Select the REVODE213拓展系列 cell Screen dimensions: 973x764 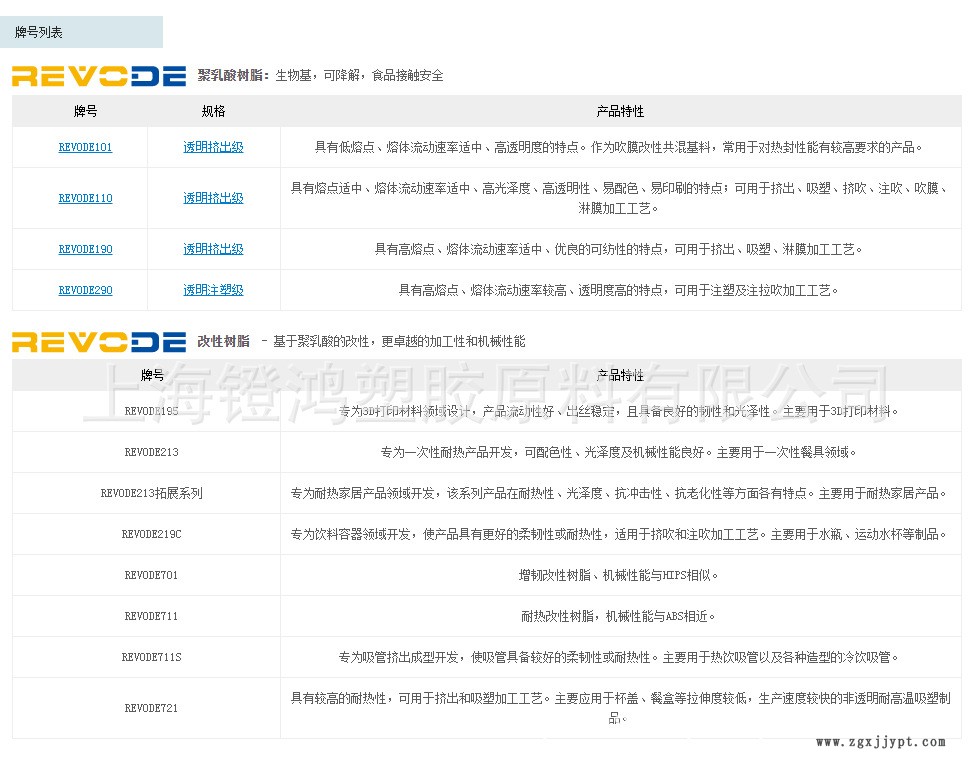click(152, 493)
